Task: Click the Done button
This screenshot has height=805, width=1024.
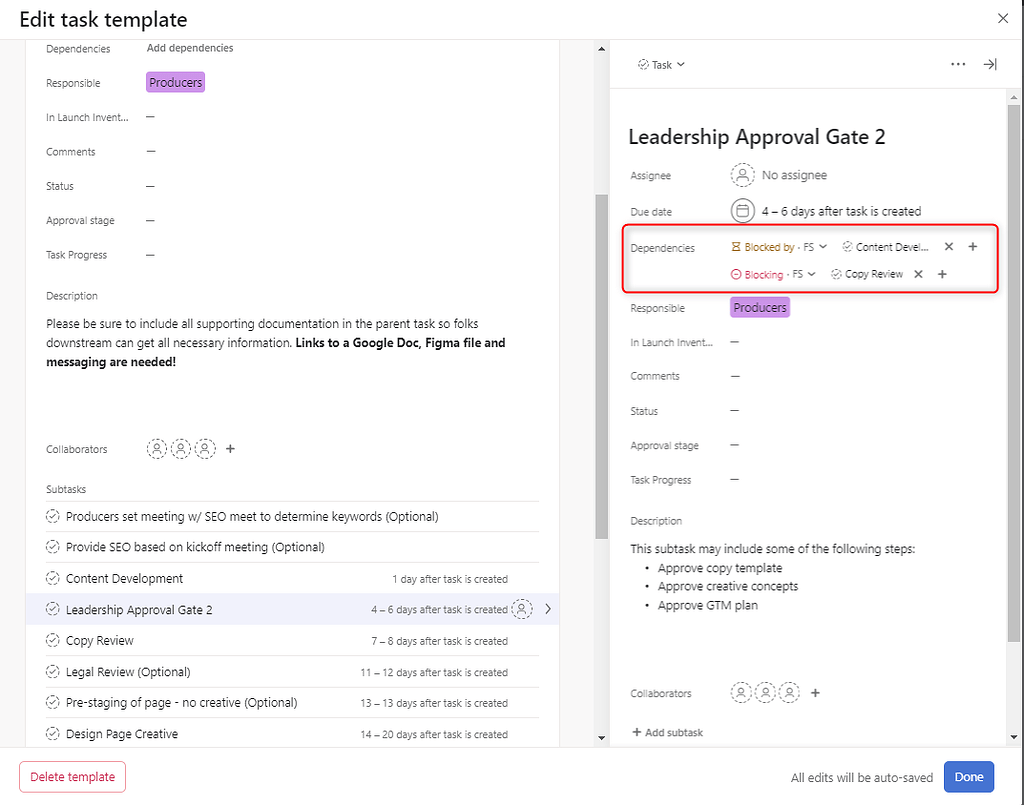Action: coord(968,777)
